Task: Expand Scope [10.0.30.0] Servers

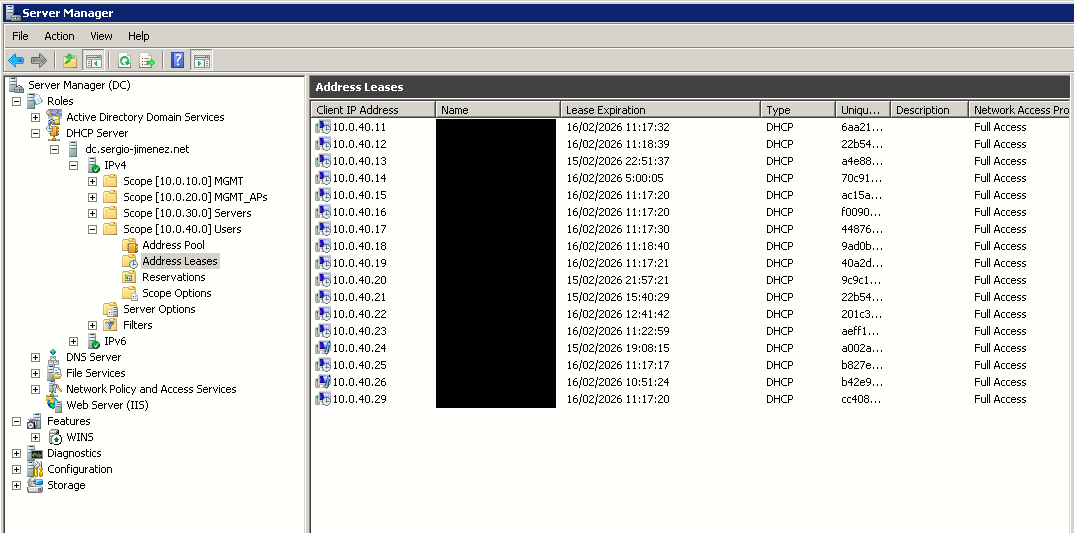Action: click(92, 213)
